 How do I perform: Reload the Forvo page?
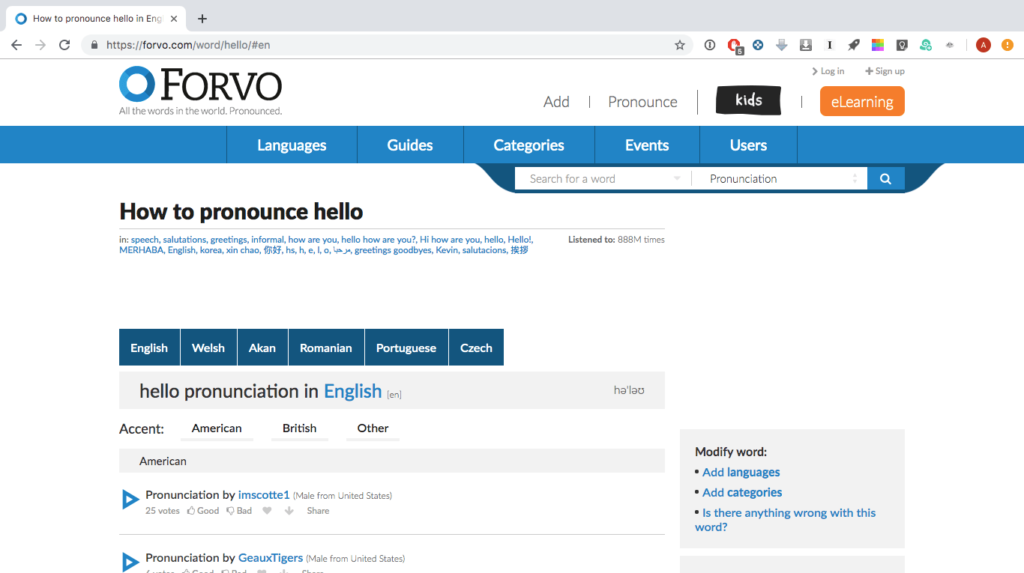click(65, 45)
